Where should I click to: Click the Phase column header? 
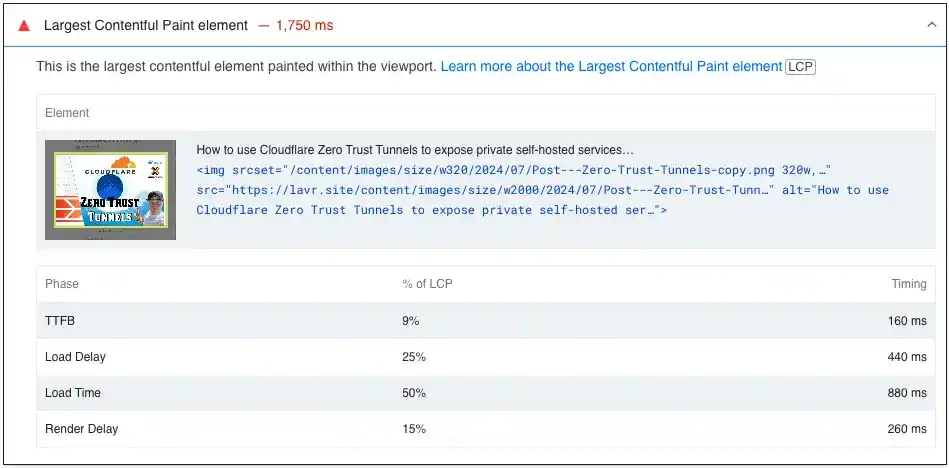(62, 284)
